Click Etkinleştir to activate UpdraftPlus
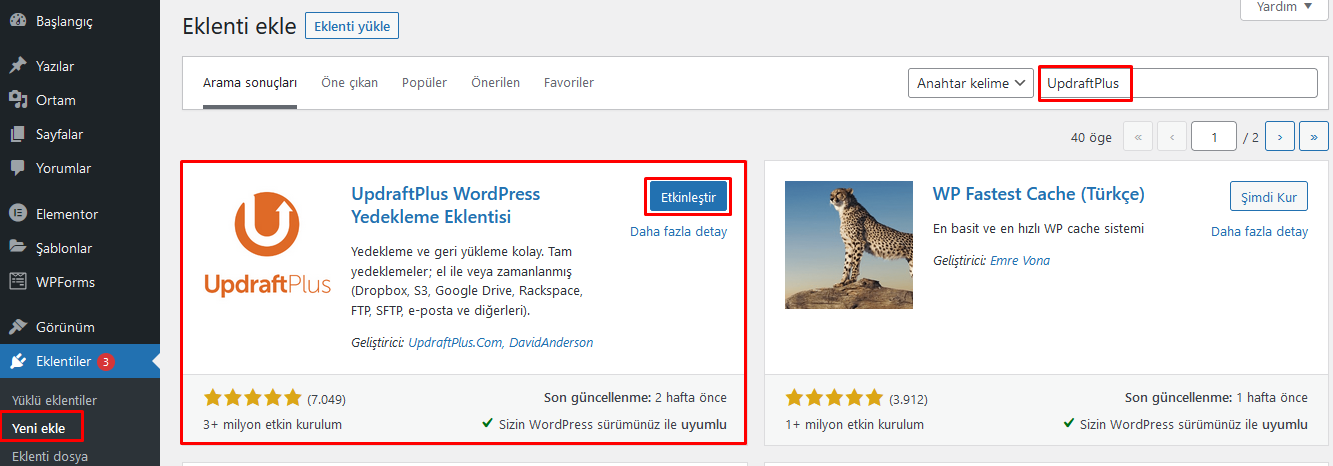Viewport: 1333px width, 466px height. [x=688, y=197]
